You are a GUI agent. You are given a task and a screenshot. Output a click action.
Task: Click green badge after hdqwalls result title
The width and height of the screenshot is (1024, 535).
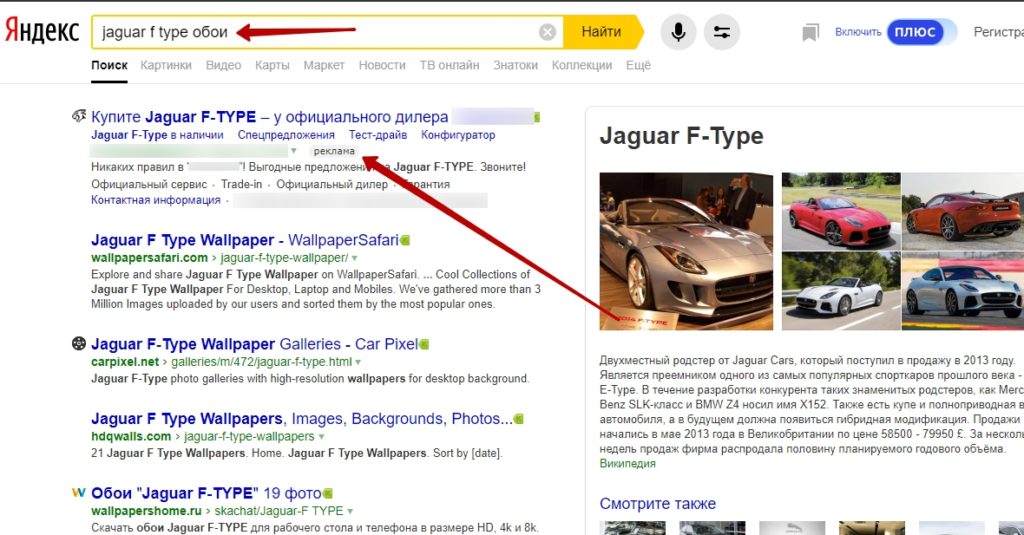519,419
